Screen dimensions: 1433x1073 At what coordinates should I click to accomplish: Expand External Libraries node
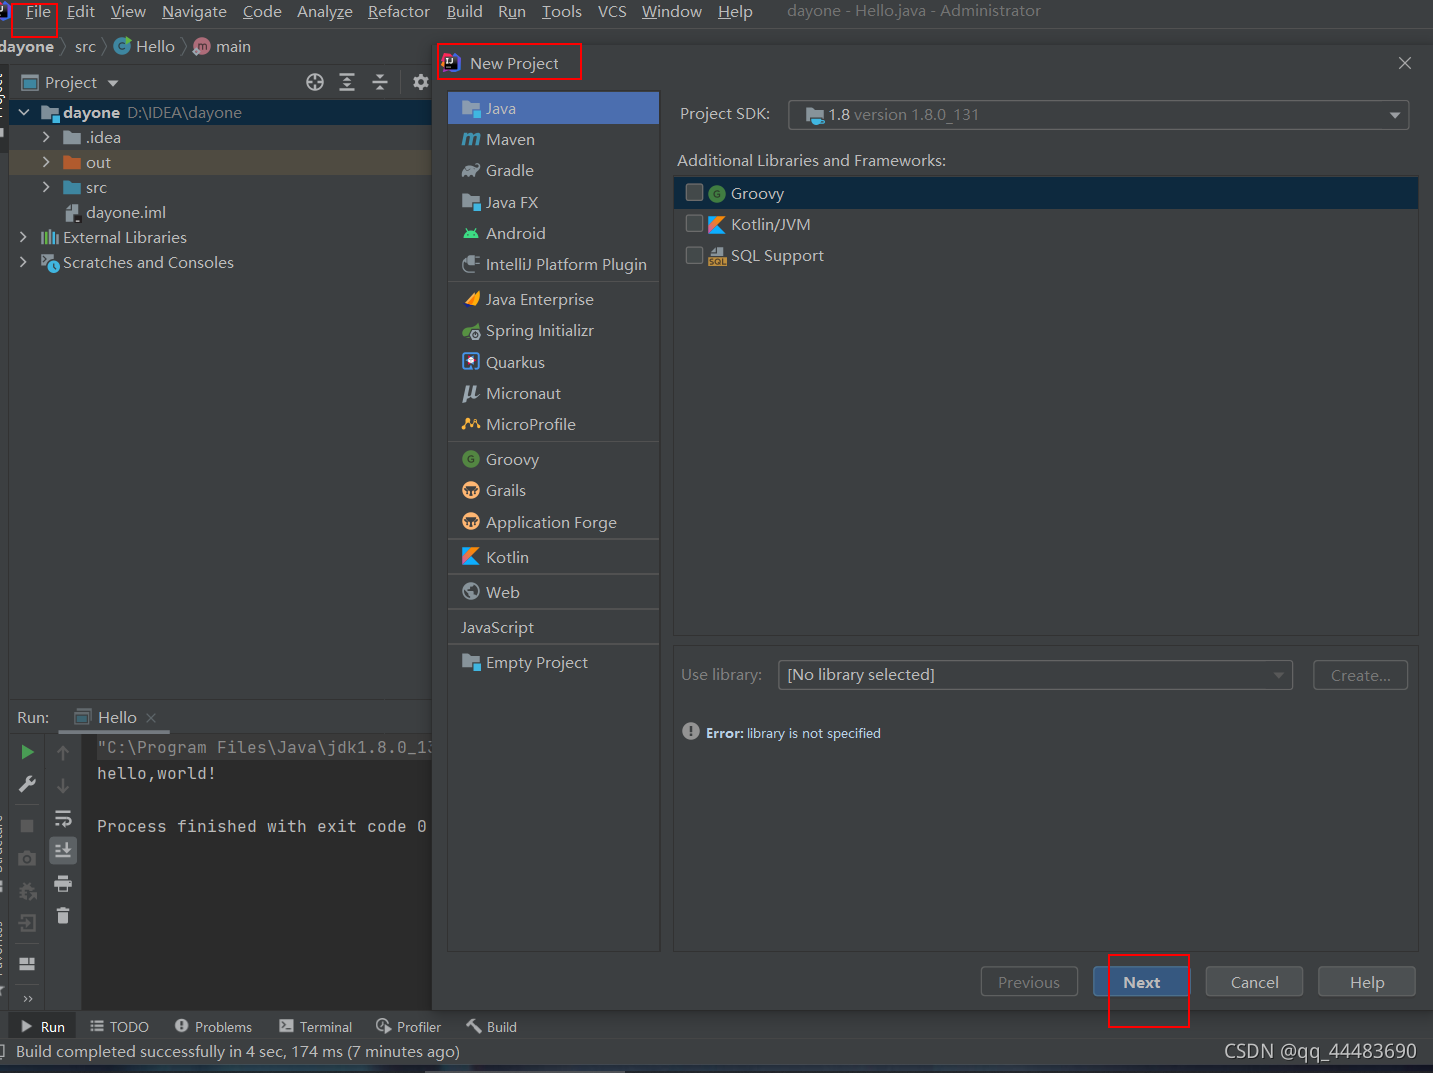click(24, 237)
